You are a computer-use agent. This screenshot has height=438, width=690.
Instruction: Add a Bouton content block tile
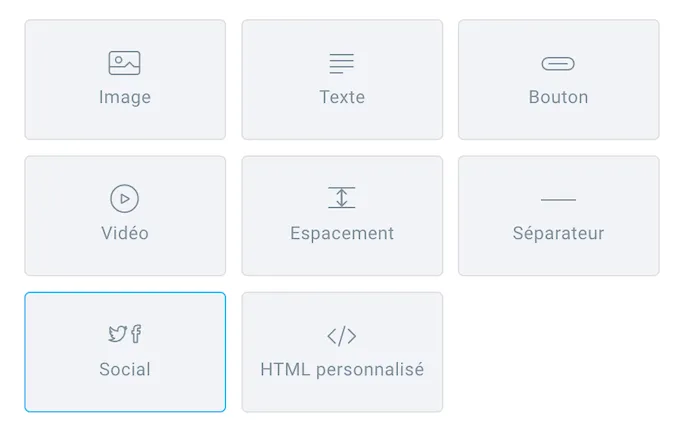point(558,80)
